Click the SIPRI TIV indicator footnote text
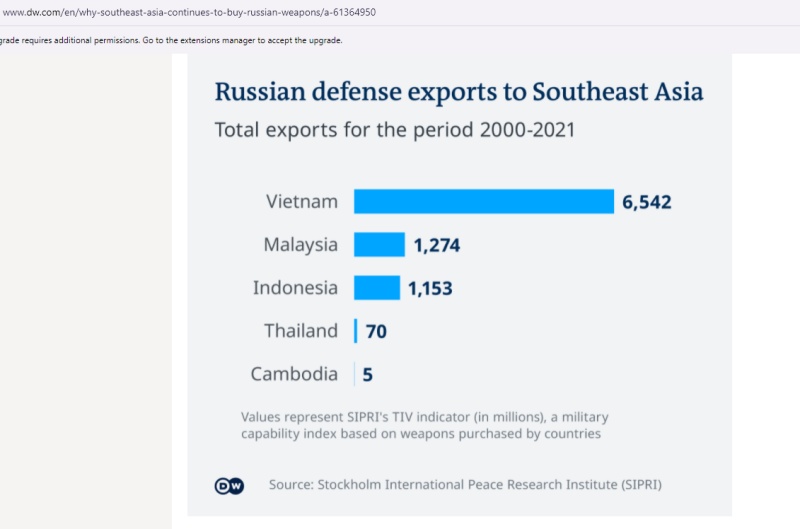Image resolution: width=800 pixels, height=529 pixels. (x=424, y=425)
